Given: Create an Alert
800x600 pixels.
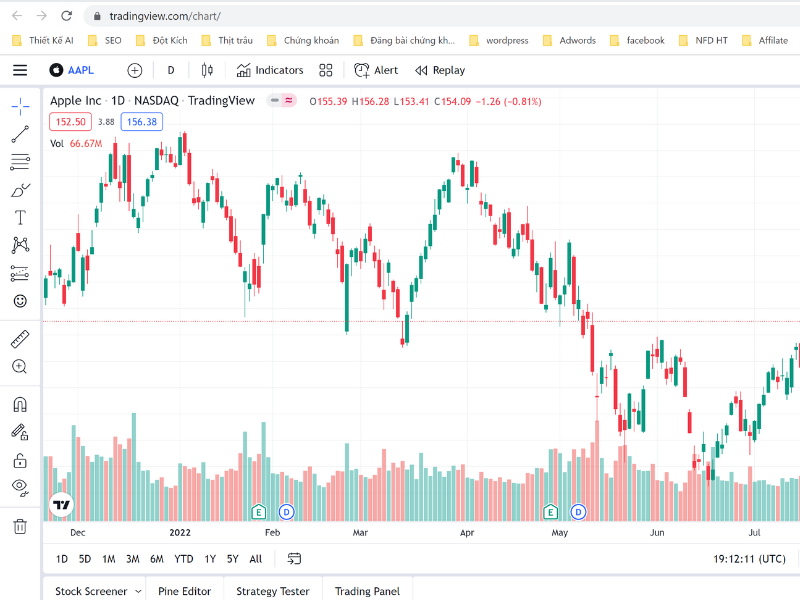Looking at the screenshot, I should point(376,70).
